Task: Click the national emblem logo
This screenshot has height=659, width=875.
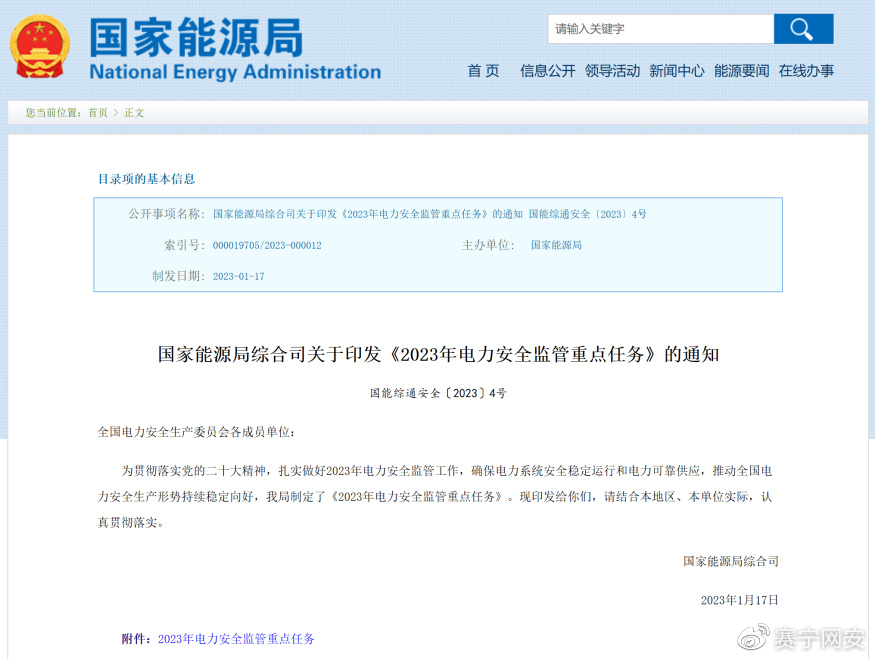Action: (40, 47)
